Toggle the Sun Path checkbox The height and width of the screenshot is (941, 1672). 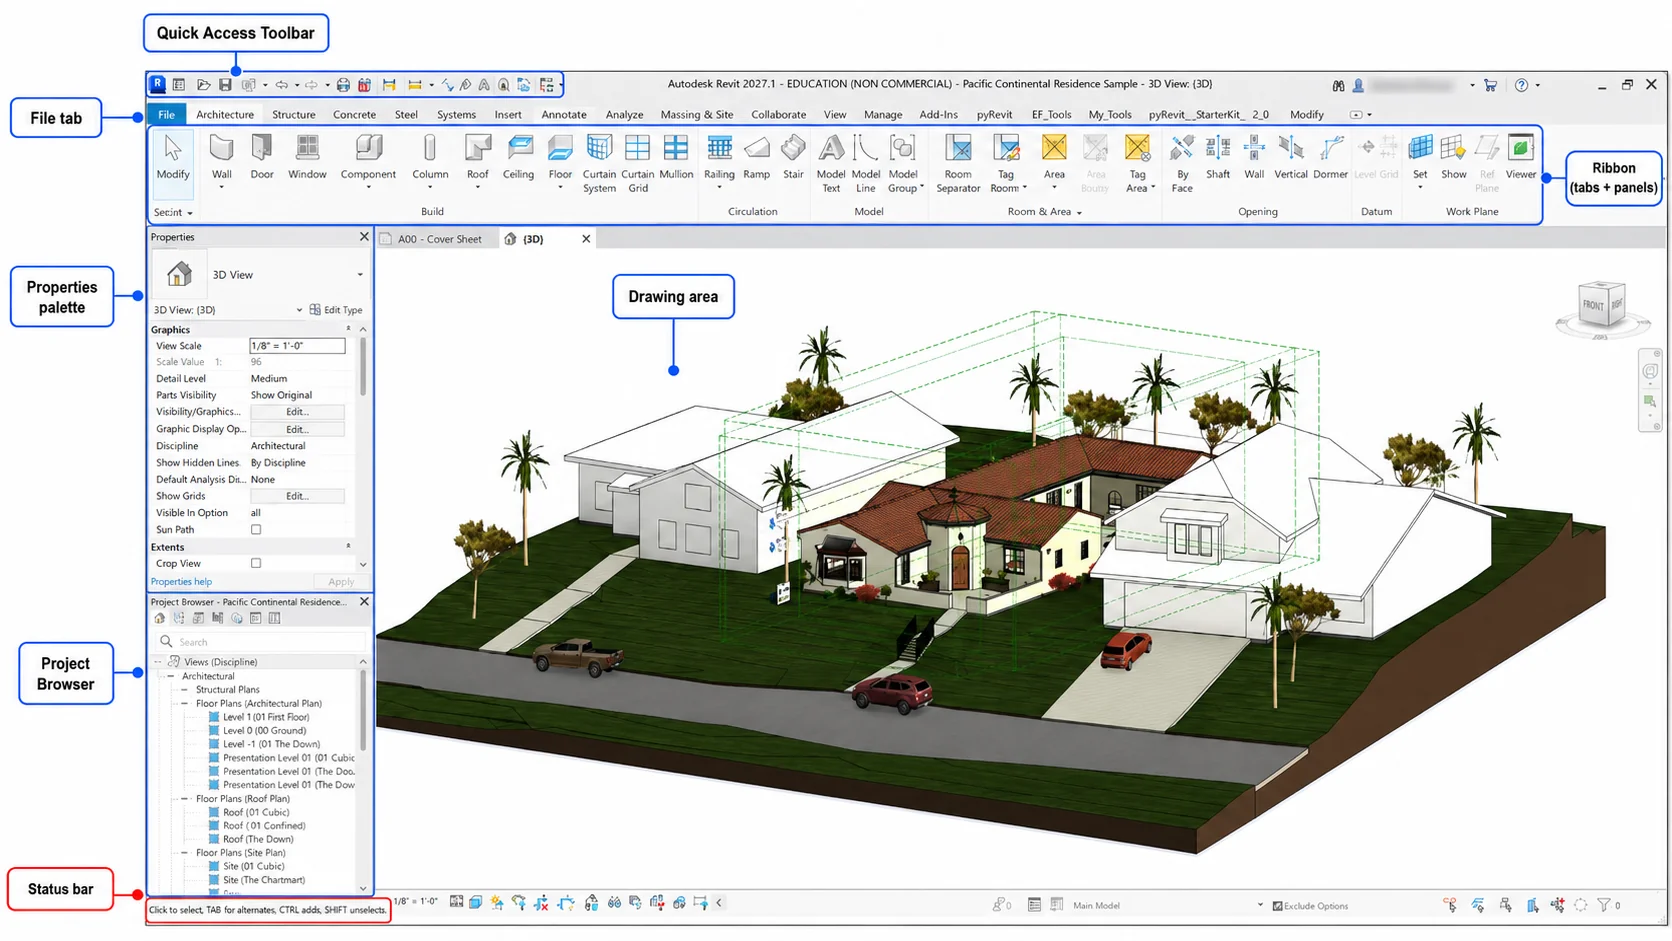click(256, 530)
